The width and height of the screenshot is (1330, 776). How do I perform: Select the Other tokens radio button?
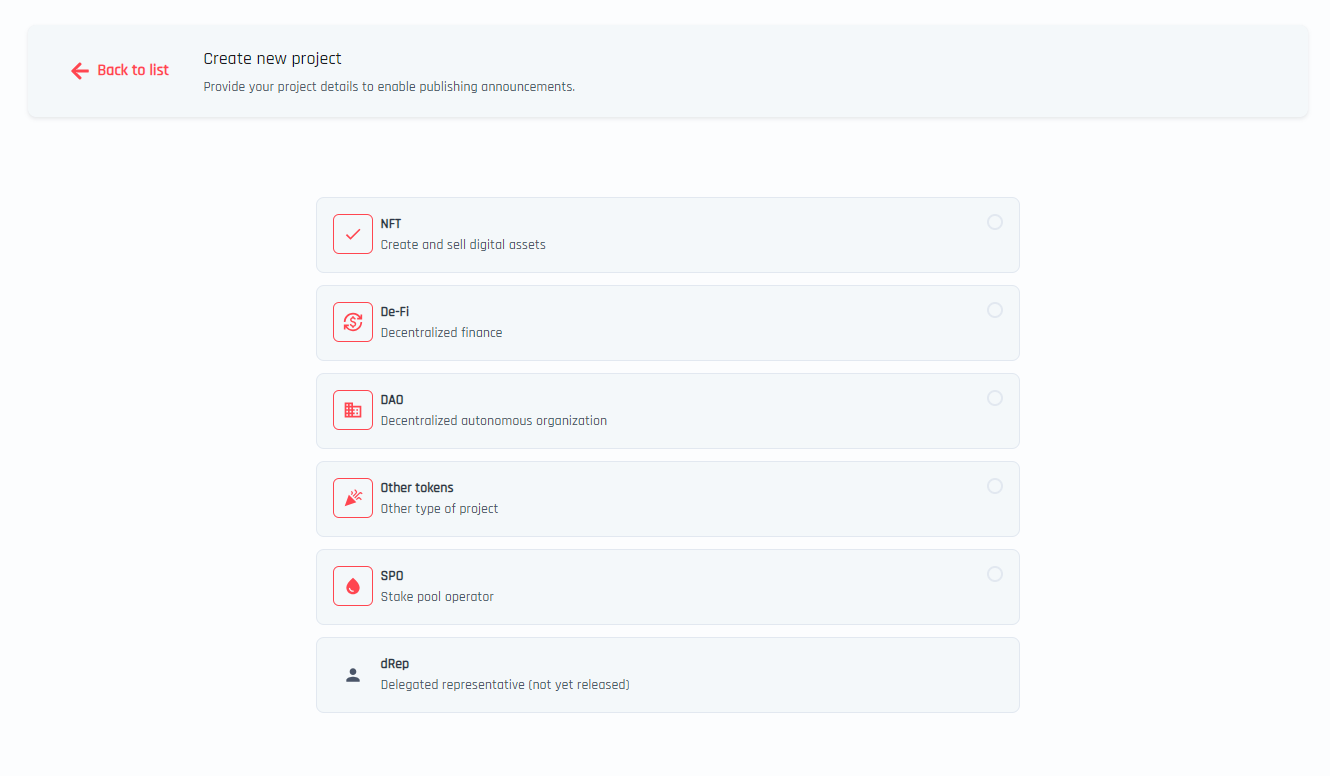coord(995,486)
